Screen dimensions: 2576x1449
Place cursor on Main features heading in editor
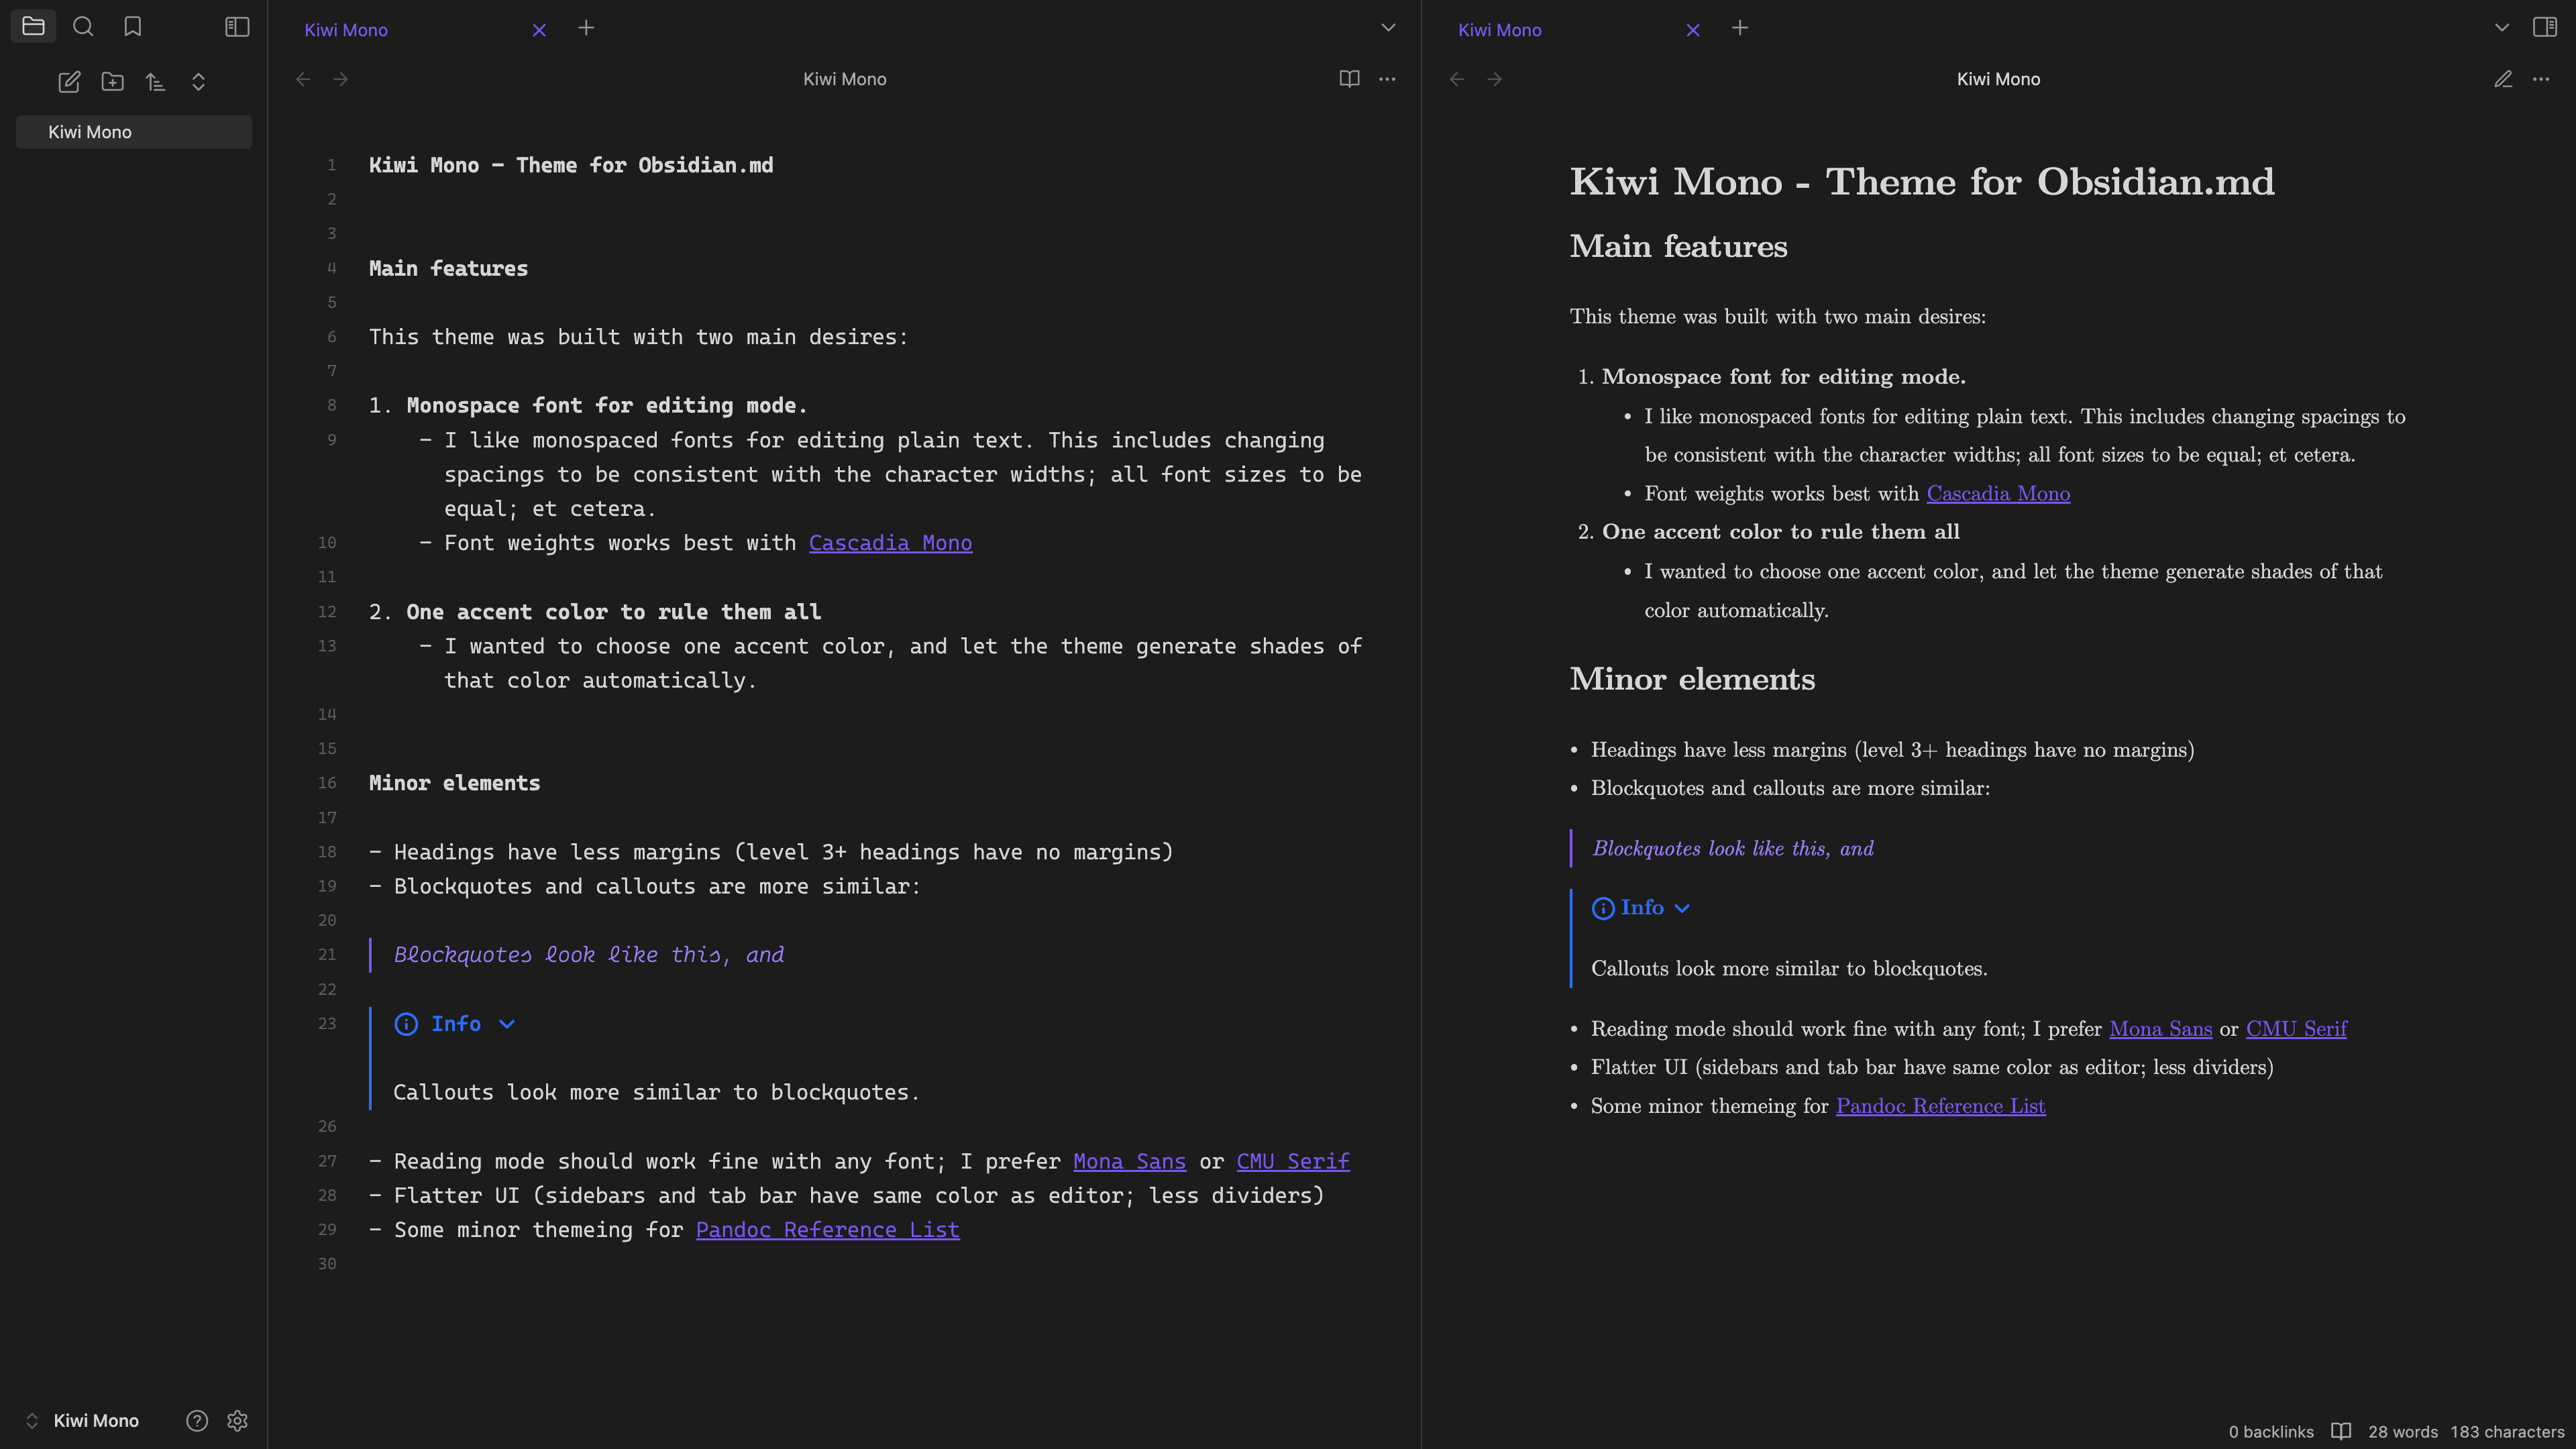[448, 268]
